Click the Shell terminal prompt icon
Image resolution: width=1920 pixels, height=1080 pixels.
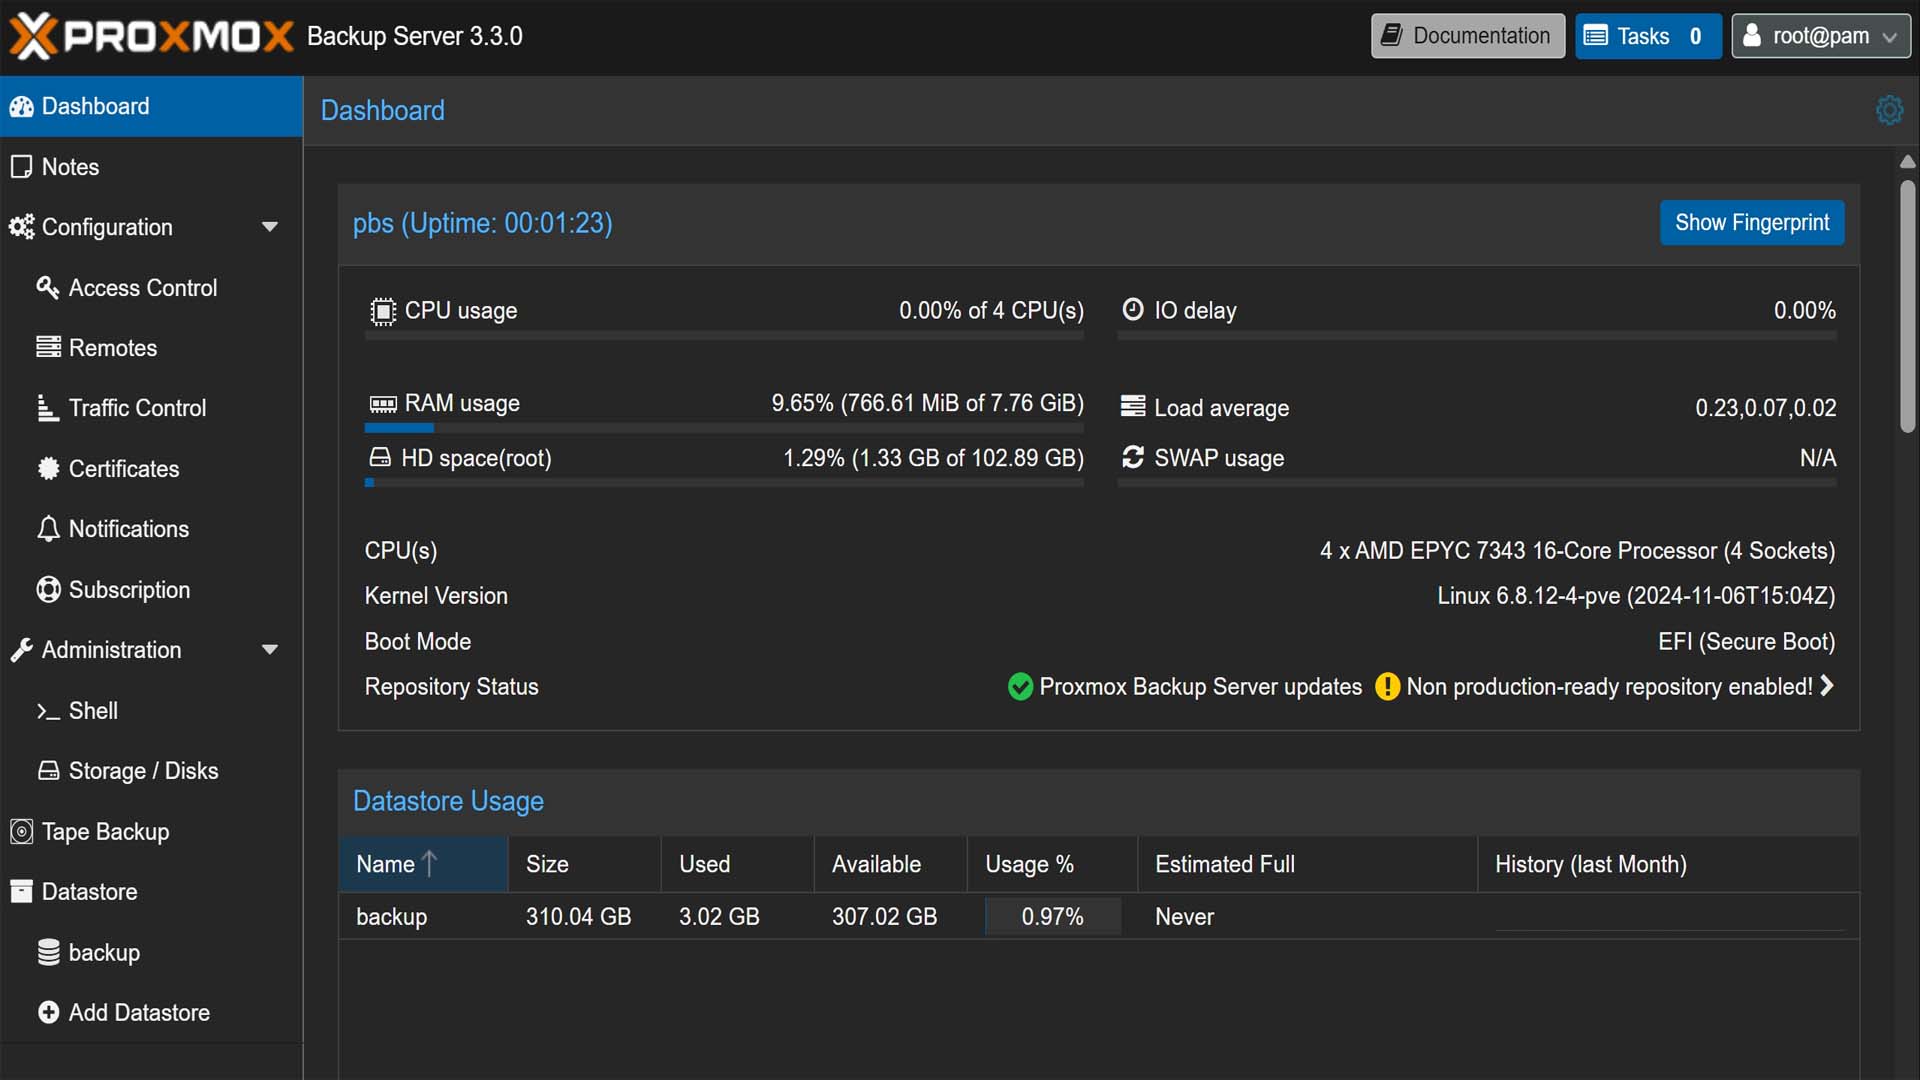click(48, 711)
